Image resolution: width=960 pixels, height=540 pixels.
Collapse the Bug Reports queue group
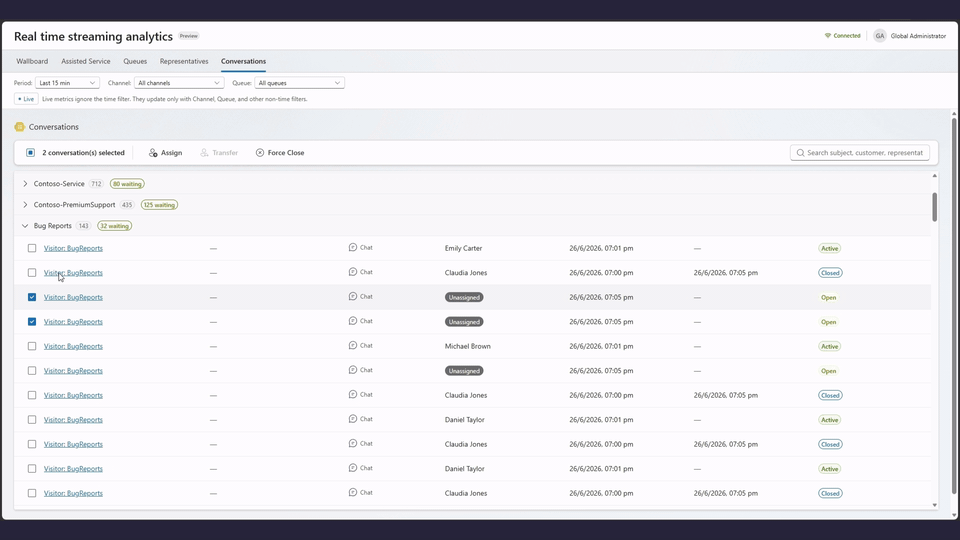point(25,226)
